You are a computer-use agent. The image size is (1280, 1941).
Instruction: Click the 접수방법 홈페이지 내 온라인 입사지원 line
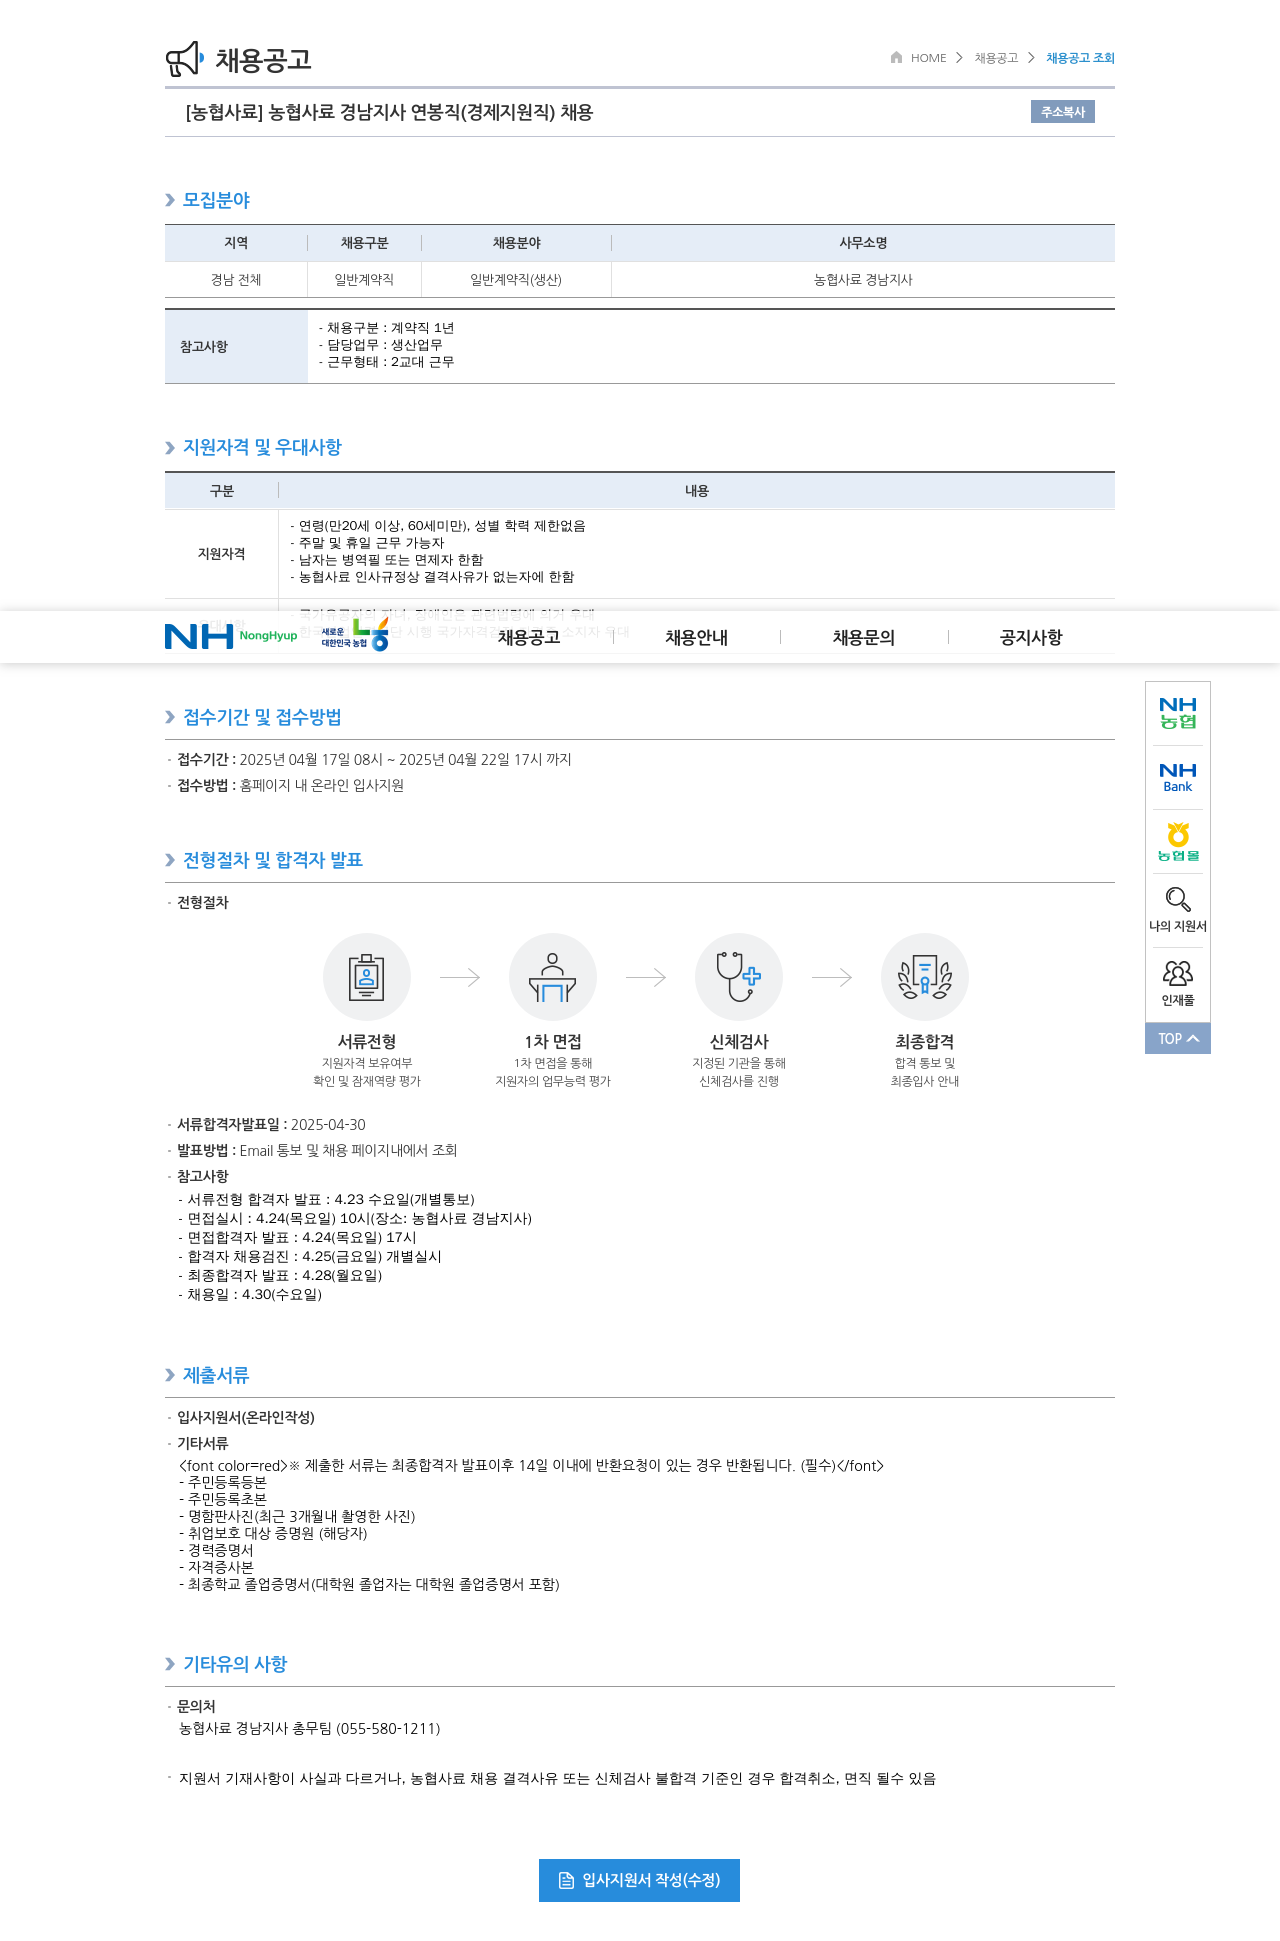[290, 786]
